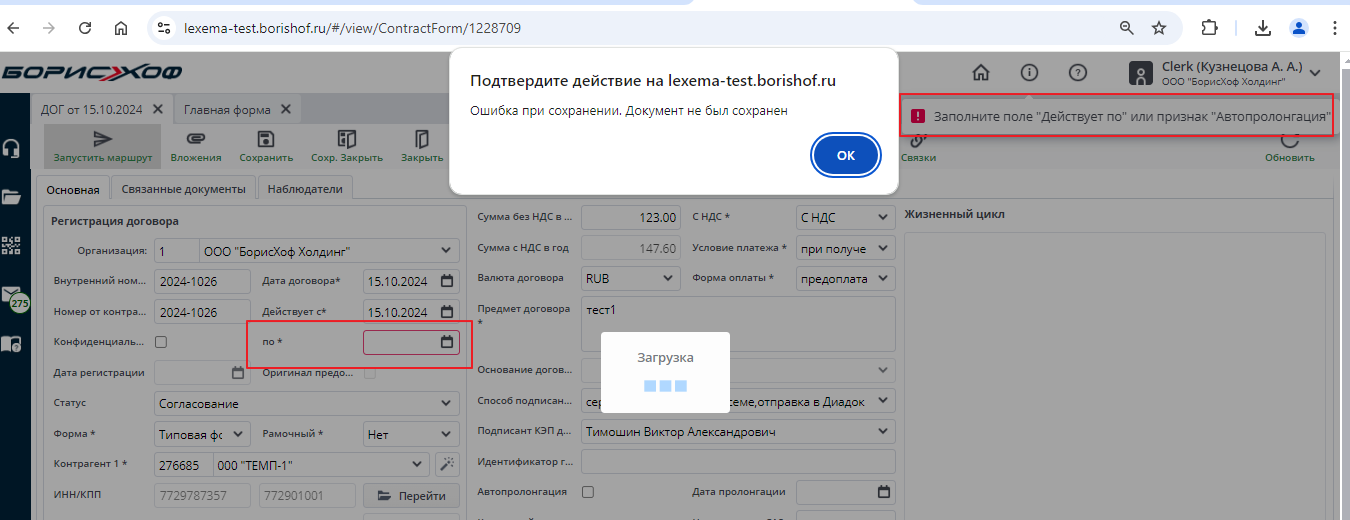Open the help question mark icon

tap(1077, 72)
